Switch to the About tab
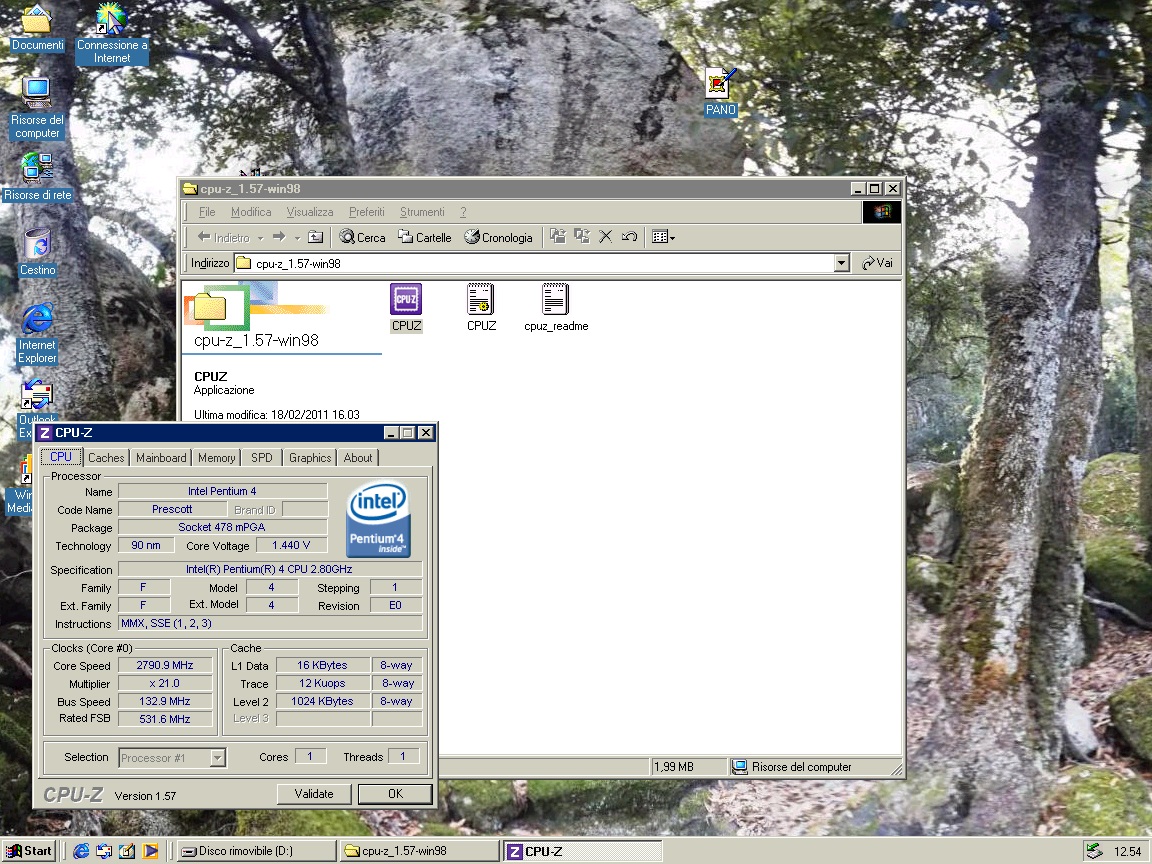Screen dimensions: 1152x864 [358, 458]
